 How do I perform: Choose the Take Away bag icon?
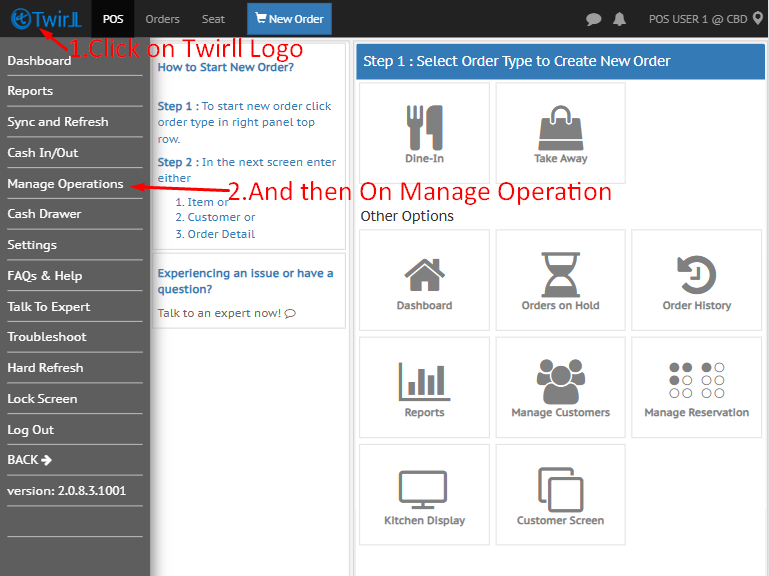(x=560, y=132)
